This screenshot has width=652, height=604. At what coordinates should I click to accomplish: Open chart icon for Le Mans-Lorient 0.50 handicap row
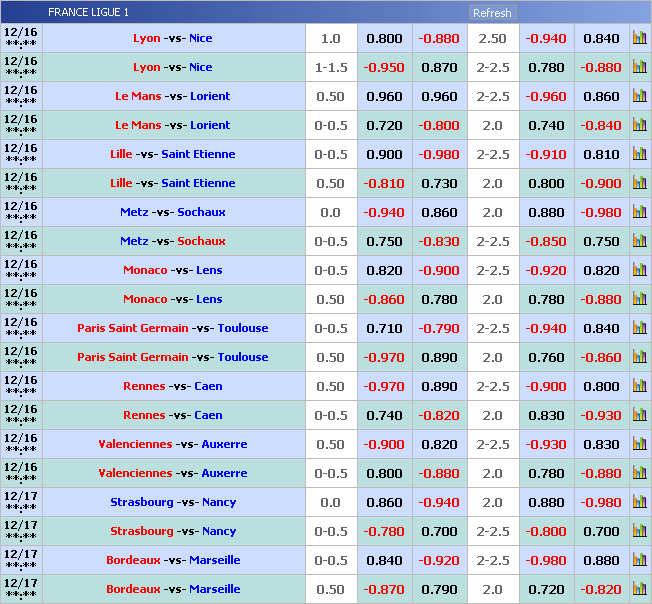pyautogui.click(x=639, y=97)
